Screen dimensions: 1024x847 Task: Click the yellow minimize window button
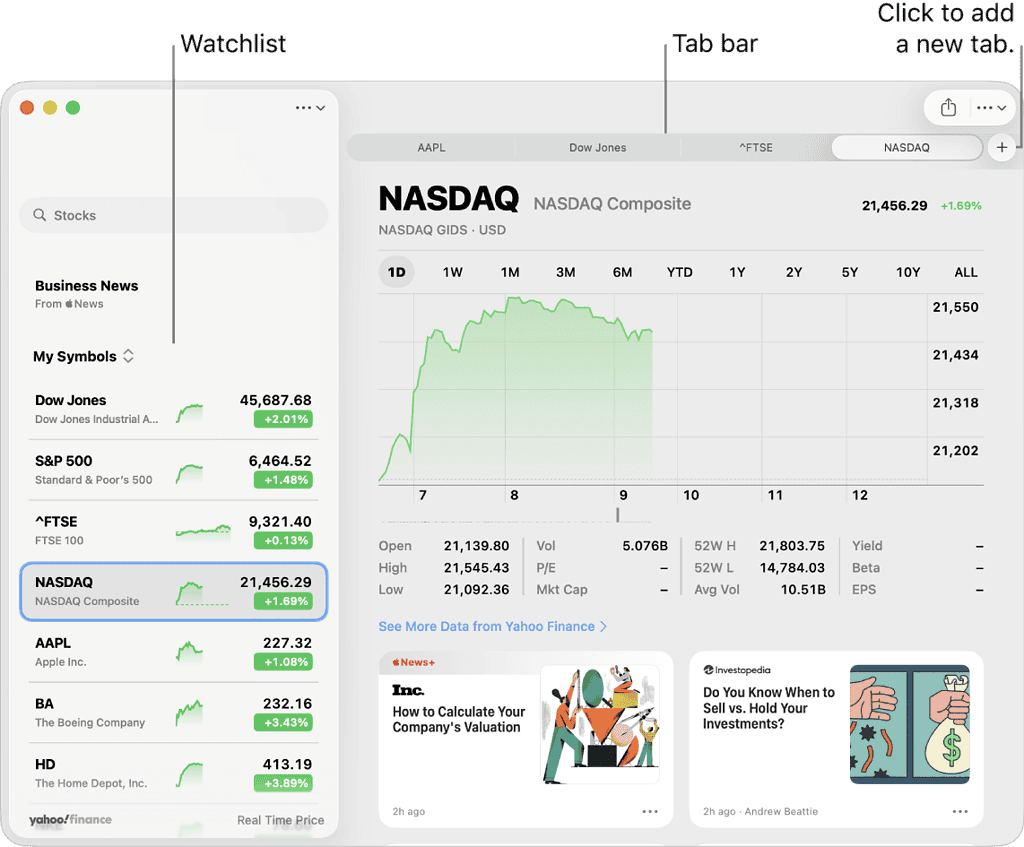point(50,108)
